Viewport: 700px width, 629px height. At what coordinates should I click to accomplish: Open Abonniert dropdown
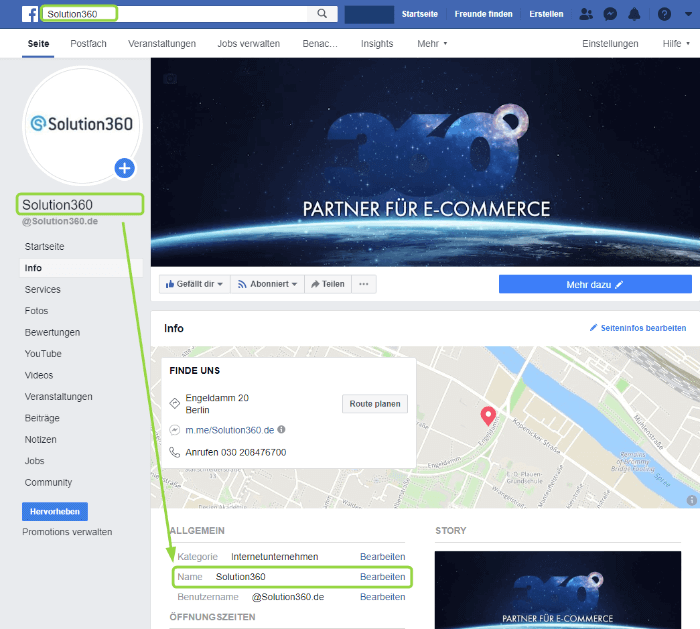pos(267,284)
